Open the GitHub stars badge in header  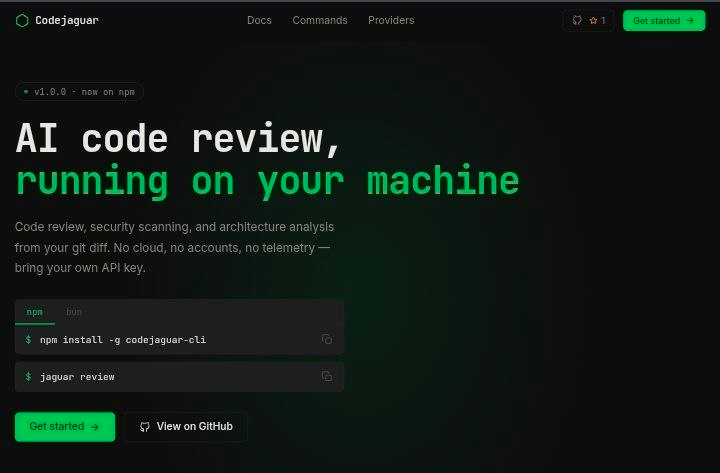[x=589, y=21]
